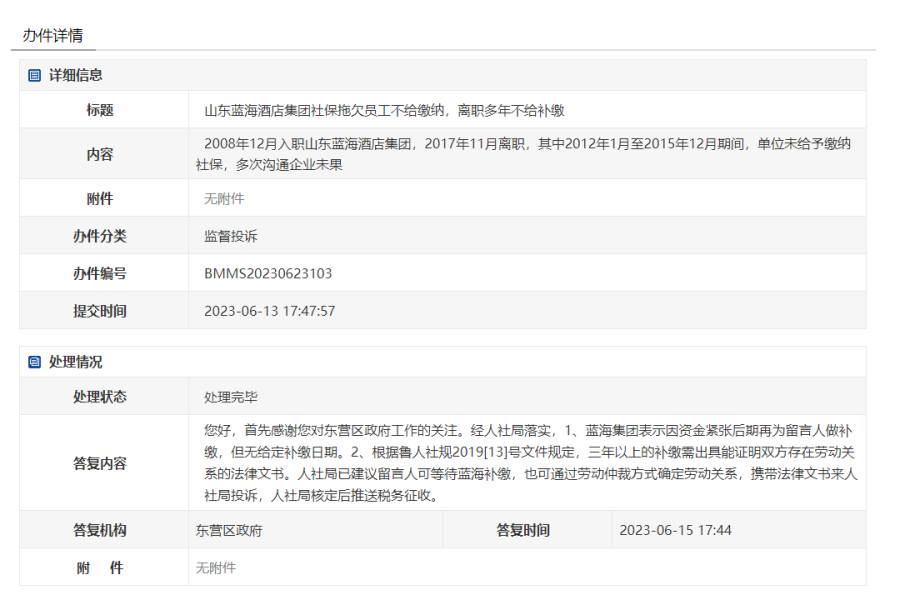Click case number BMMS20230623103
The width and height of the screenshot is (900, 605).
coord(268,273)
